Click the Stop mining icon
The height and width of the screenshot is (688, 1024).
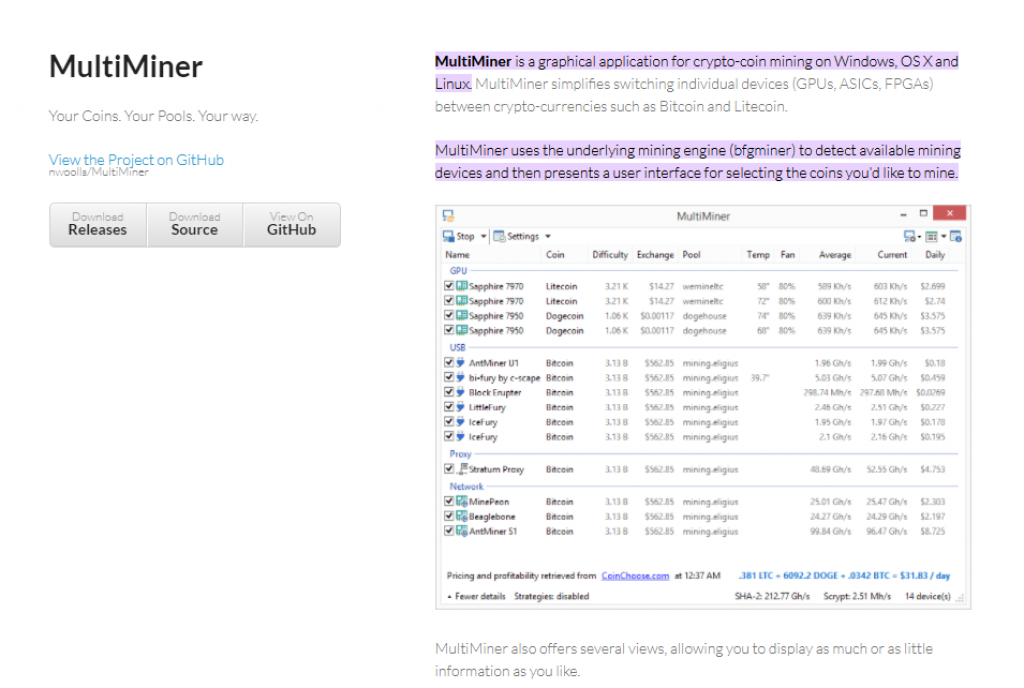click(448, 236)
